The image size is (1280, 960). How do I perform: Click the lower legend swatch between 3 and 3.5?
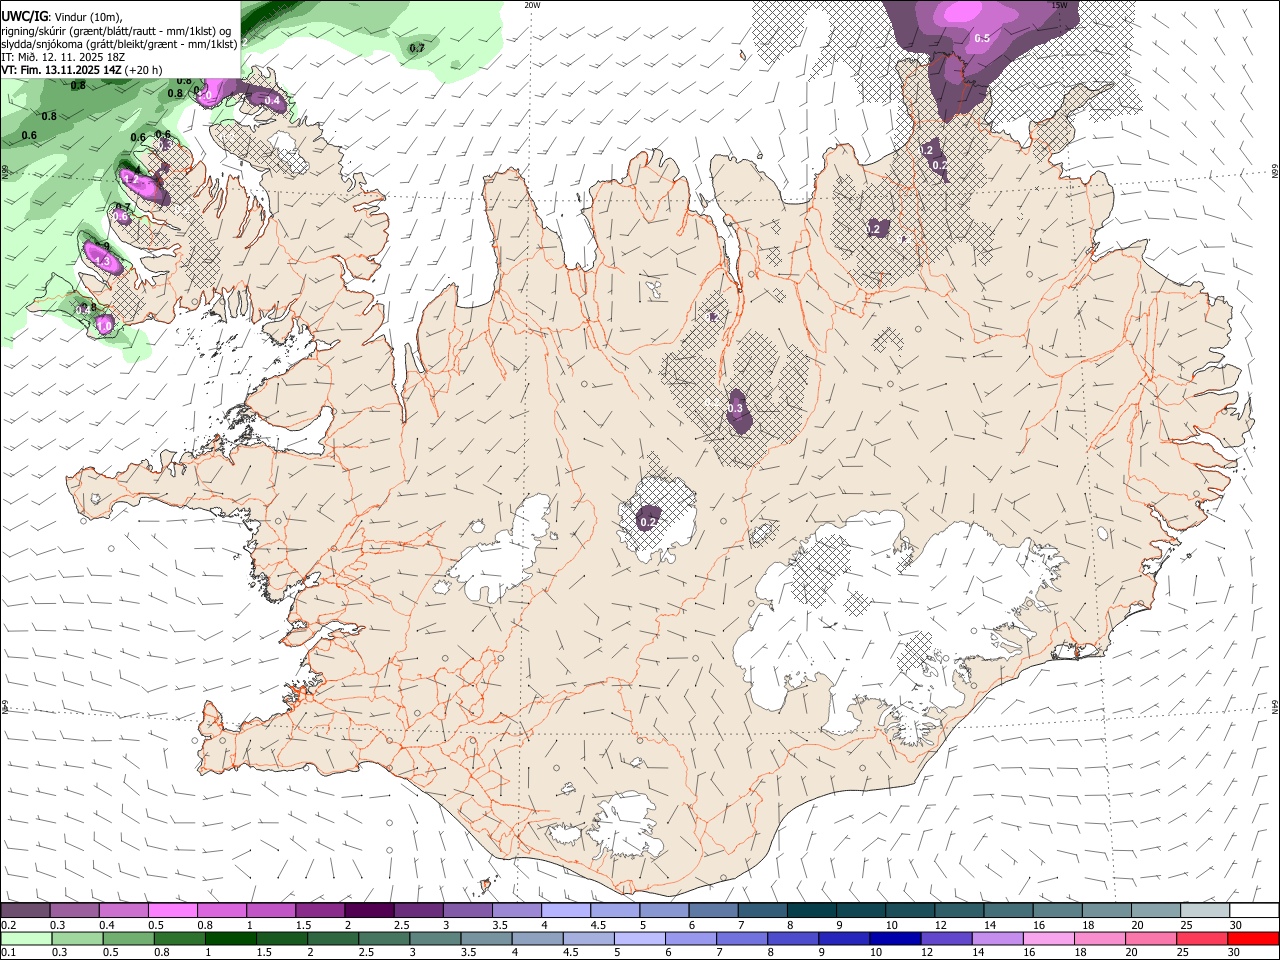pyautogui.click(x=435, y=939)
